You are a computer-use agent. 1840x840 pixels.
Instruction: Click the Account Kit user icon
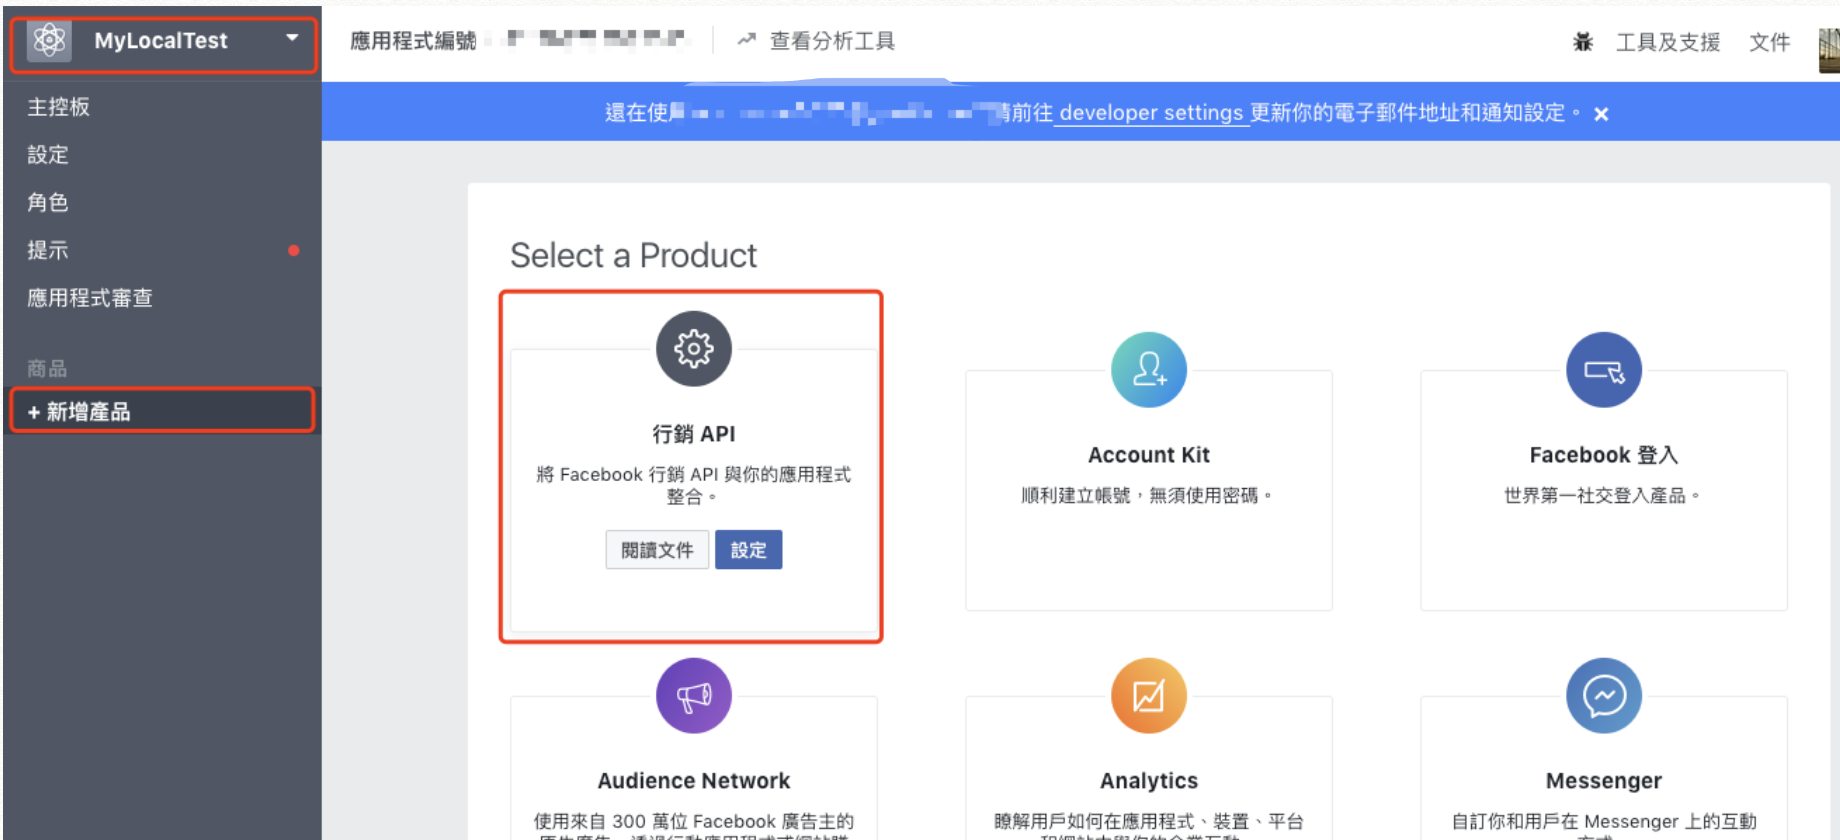pos(1149,370)
